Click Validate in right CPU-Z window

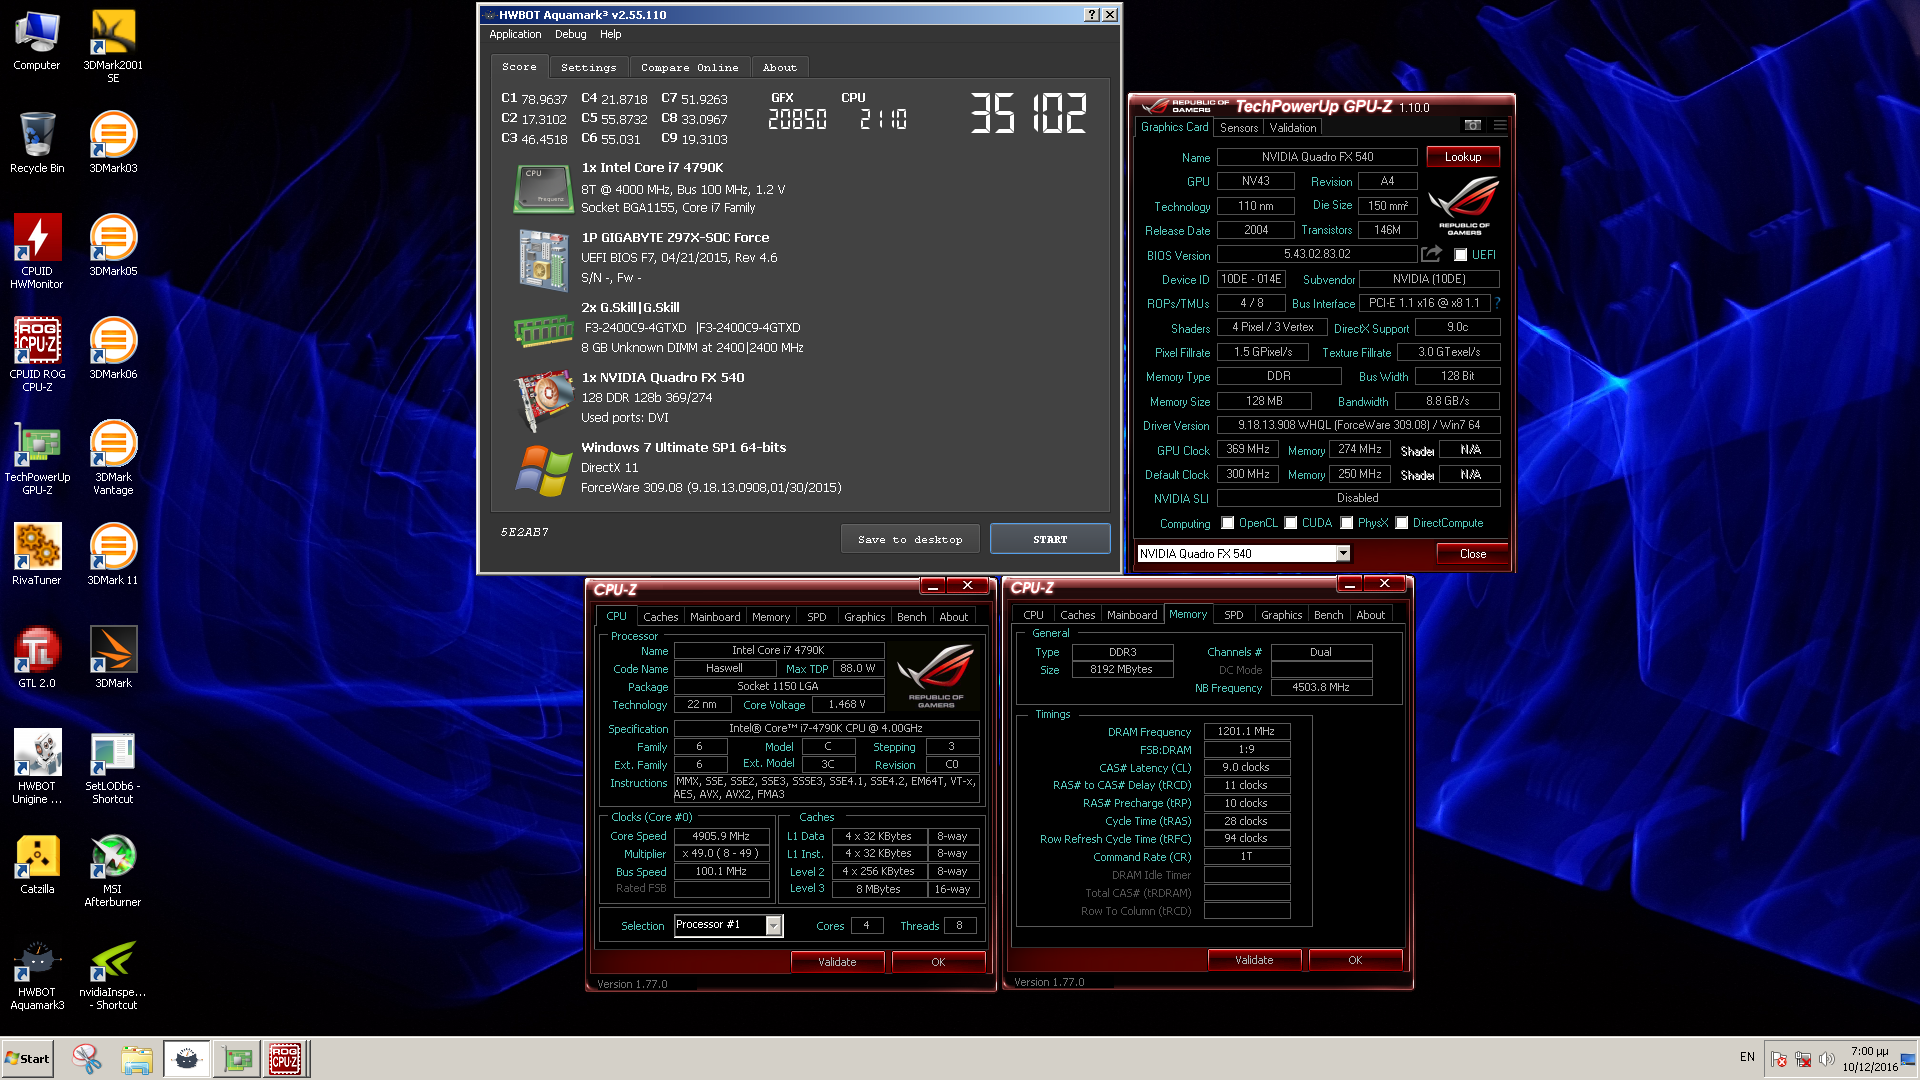[1254, 960]
